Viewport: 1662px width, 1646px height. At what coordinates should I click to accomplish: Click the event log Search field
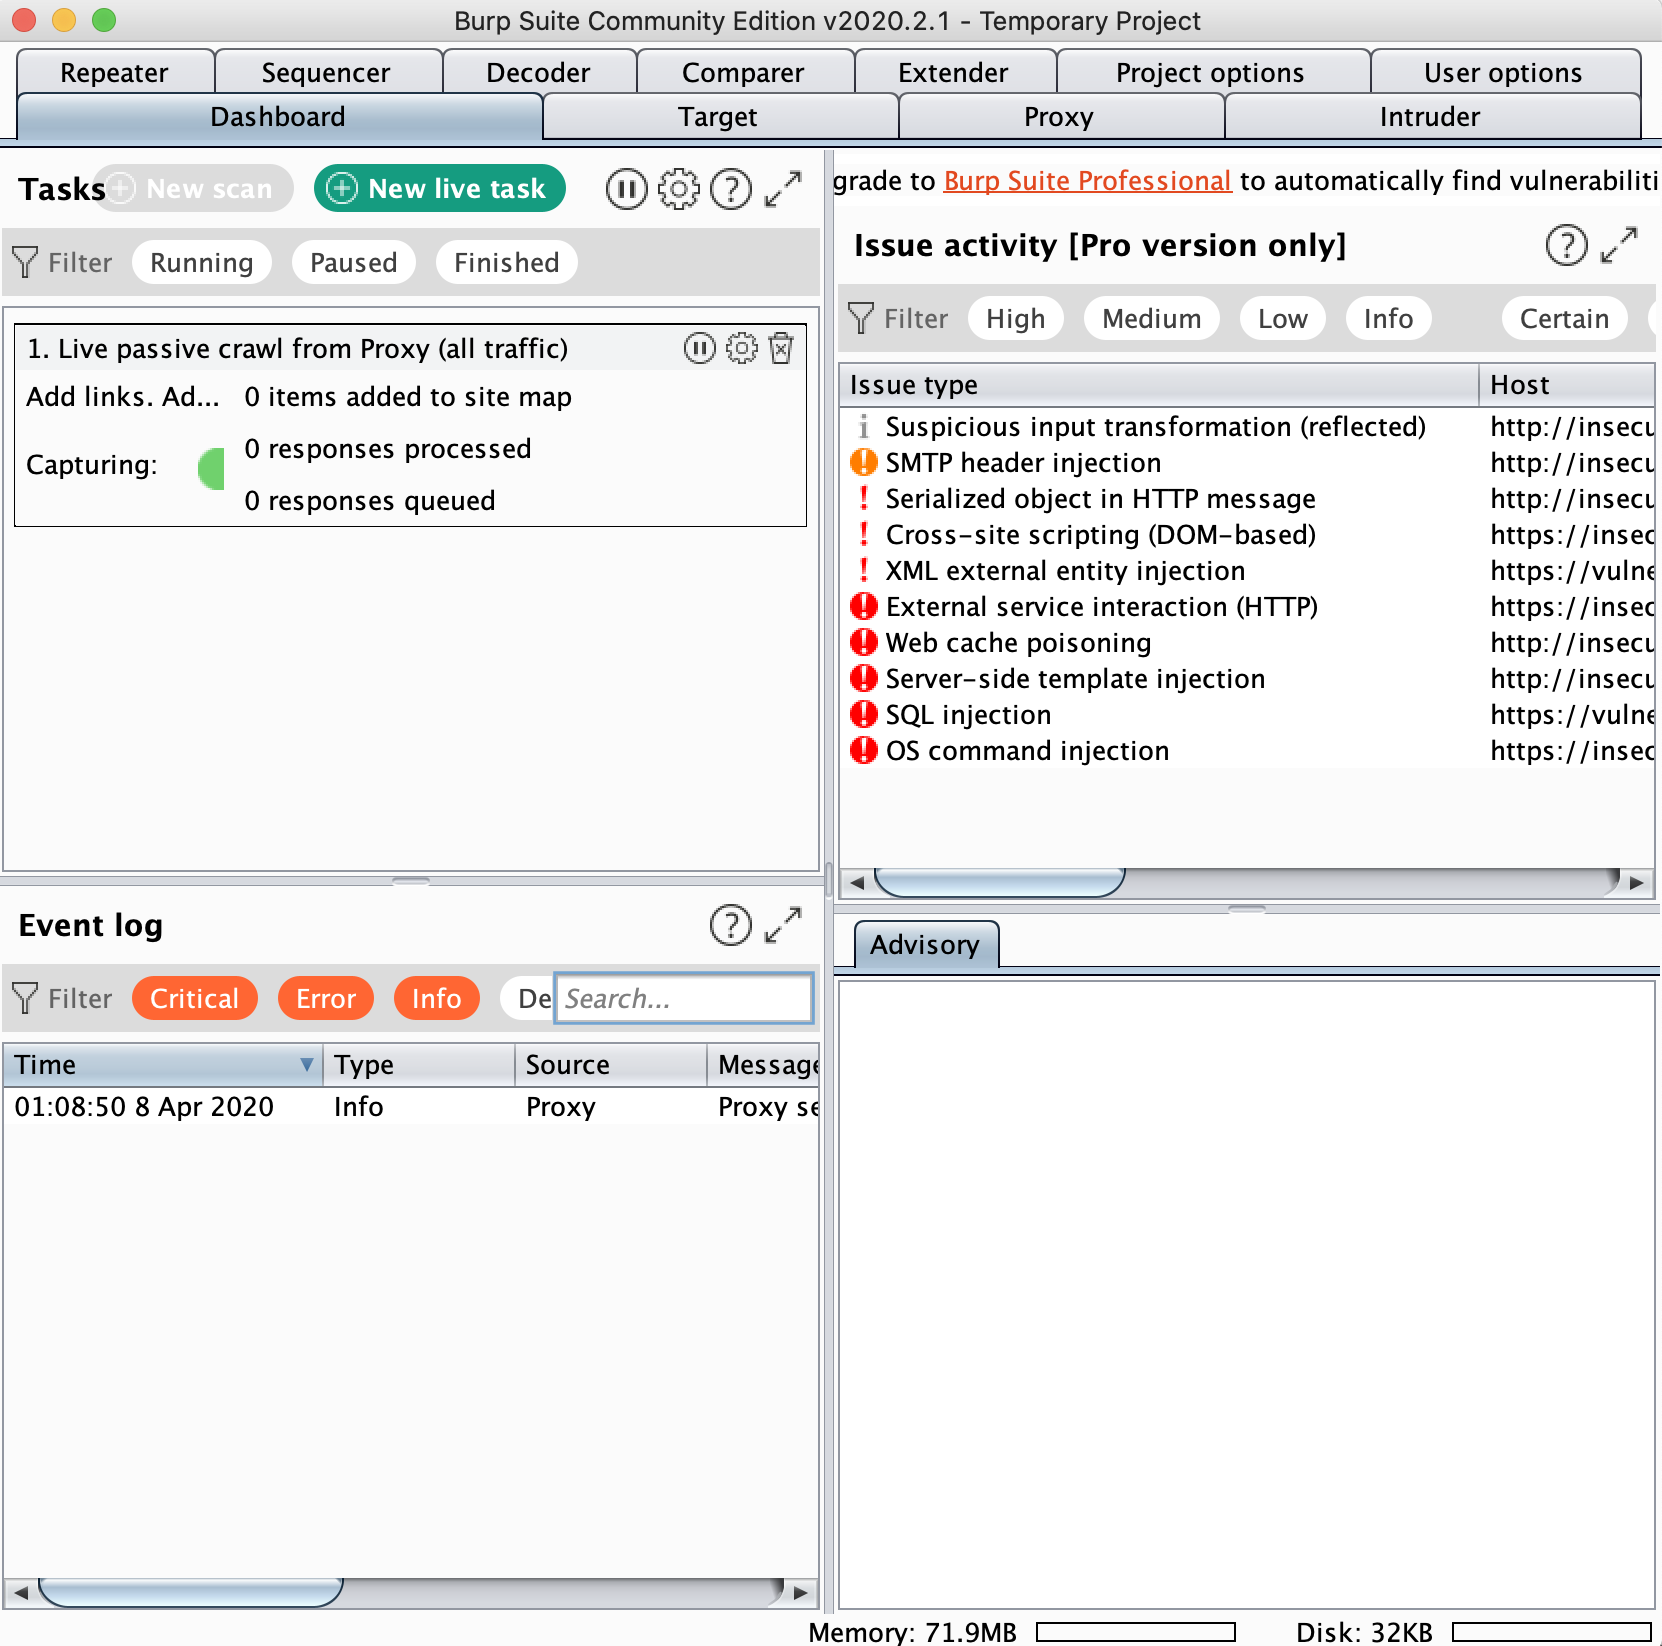[684, 999]
